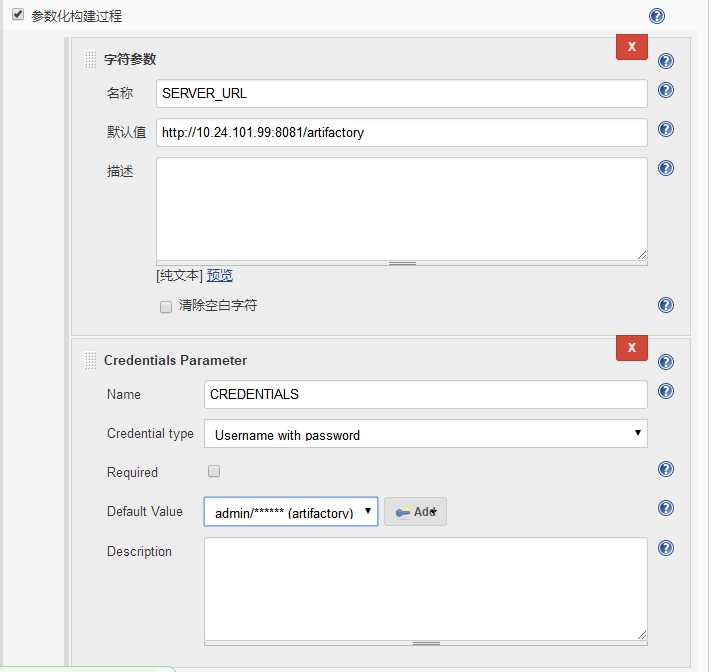Enable the 清除空白字符 checkbox

166,307
